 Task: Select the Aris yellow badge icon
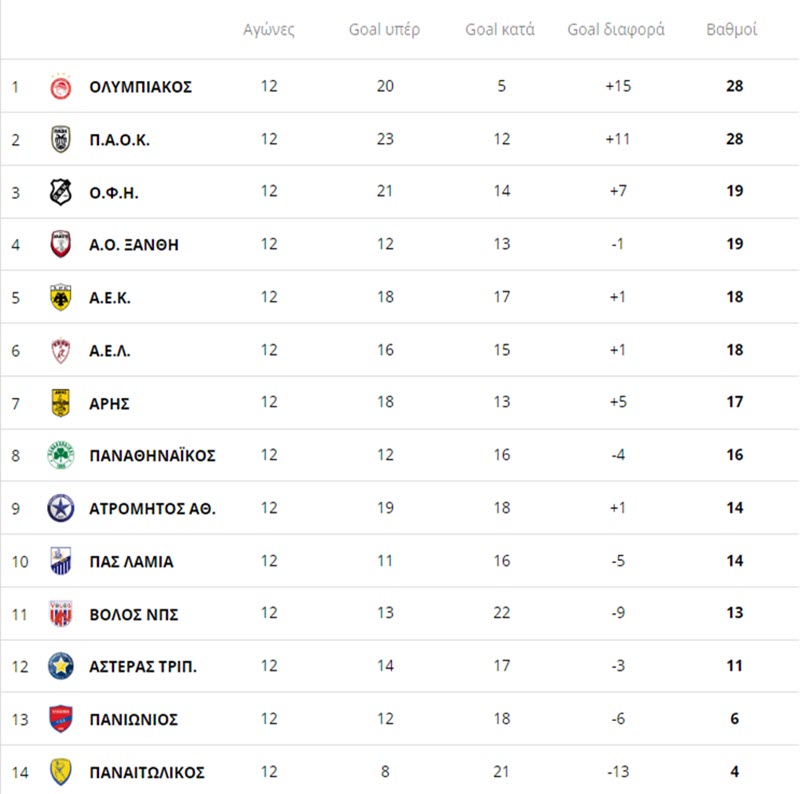pos(61,403)
